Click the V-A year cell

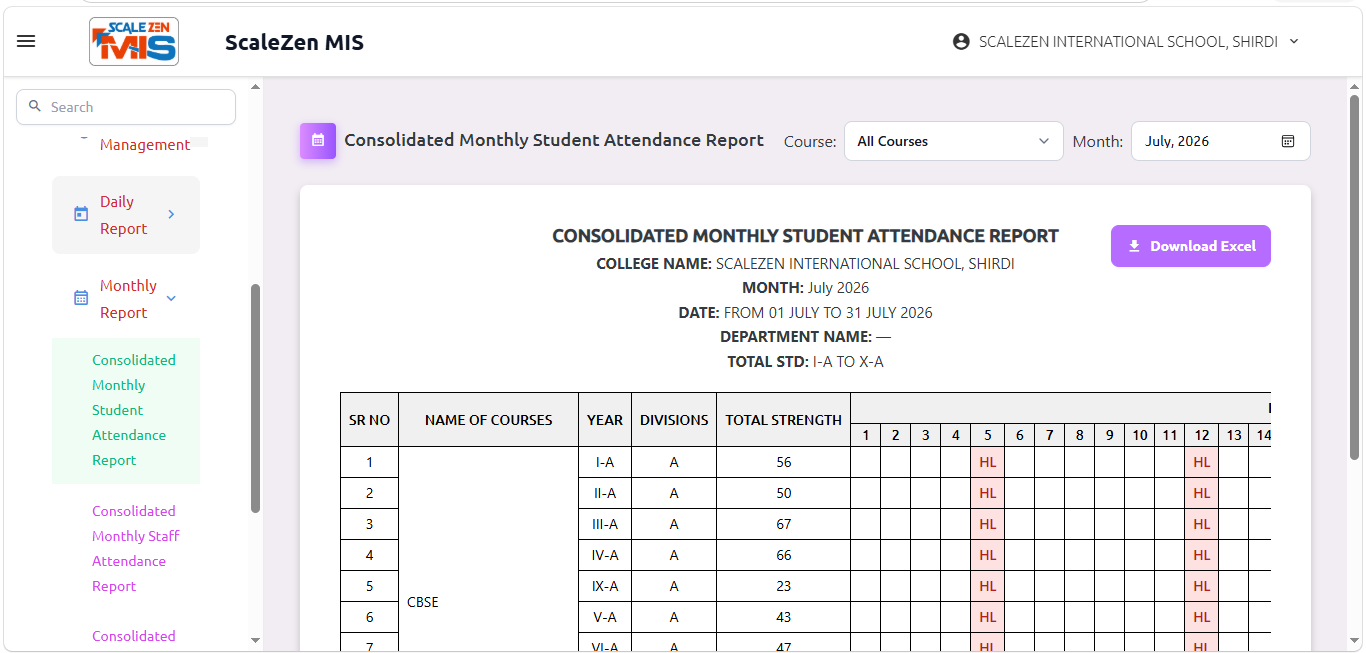click(x=605, y=617)
